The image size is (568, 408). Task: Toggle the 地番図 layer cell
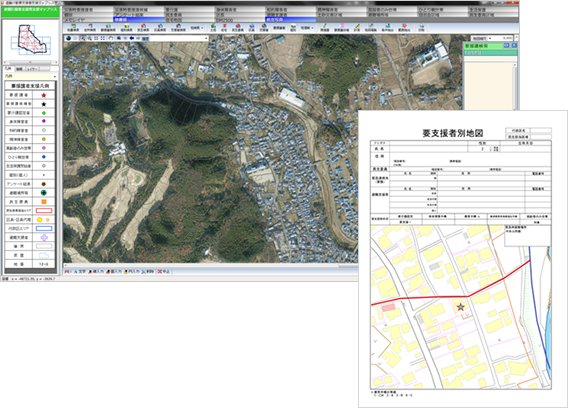point(138,20)
